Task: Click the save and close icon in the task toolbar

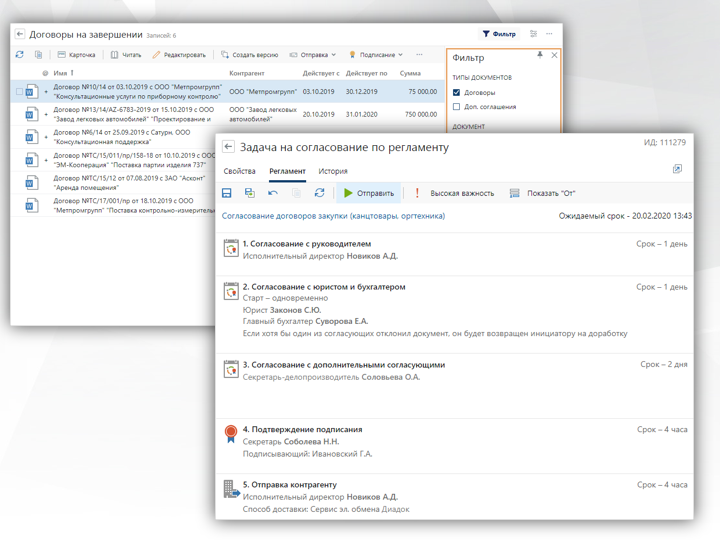Action: pos(249,193)
